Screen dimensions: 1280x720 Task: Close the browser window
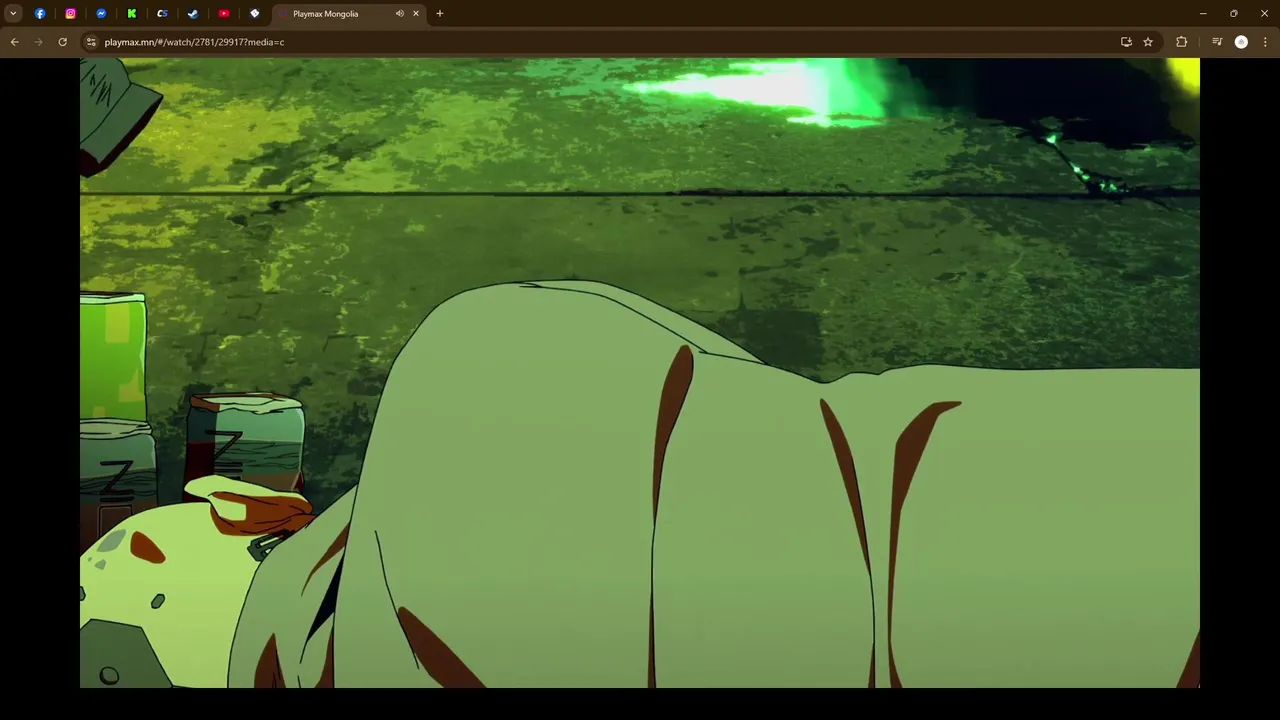1264,14
